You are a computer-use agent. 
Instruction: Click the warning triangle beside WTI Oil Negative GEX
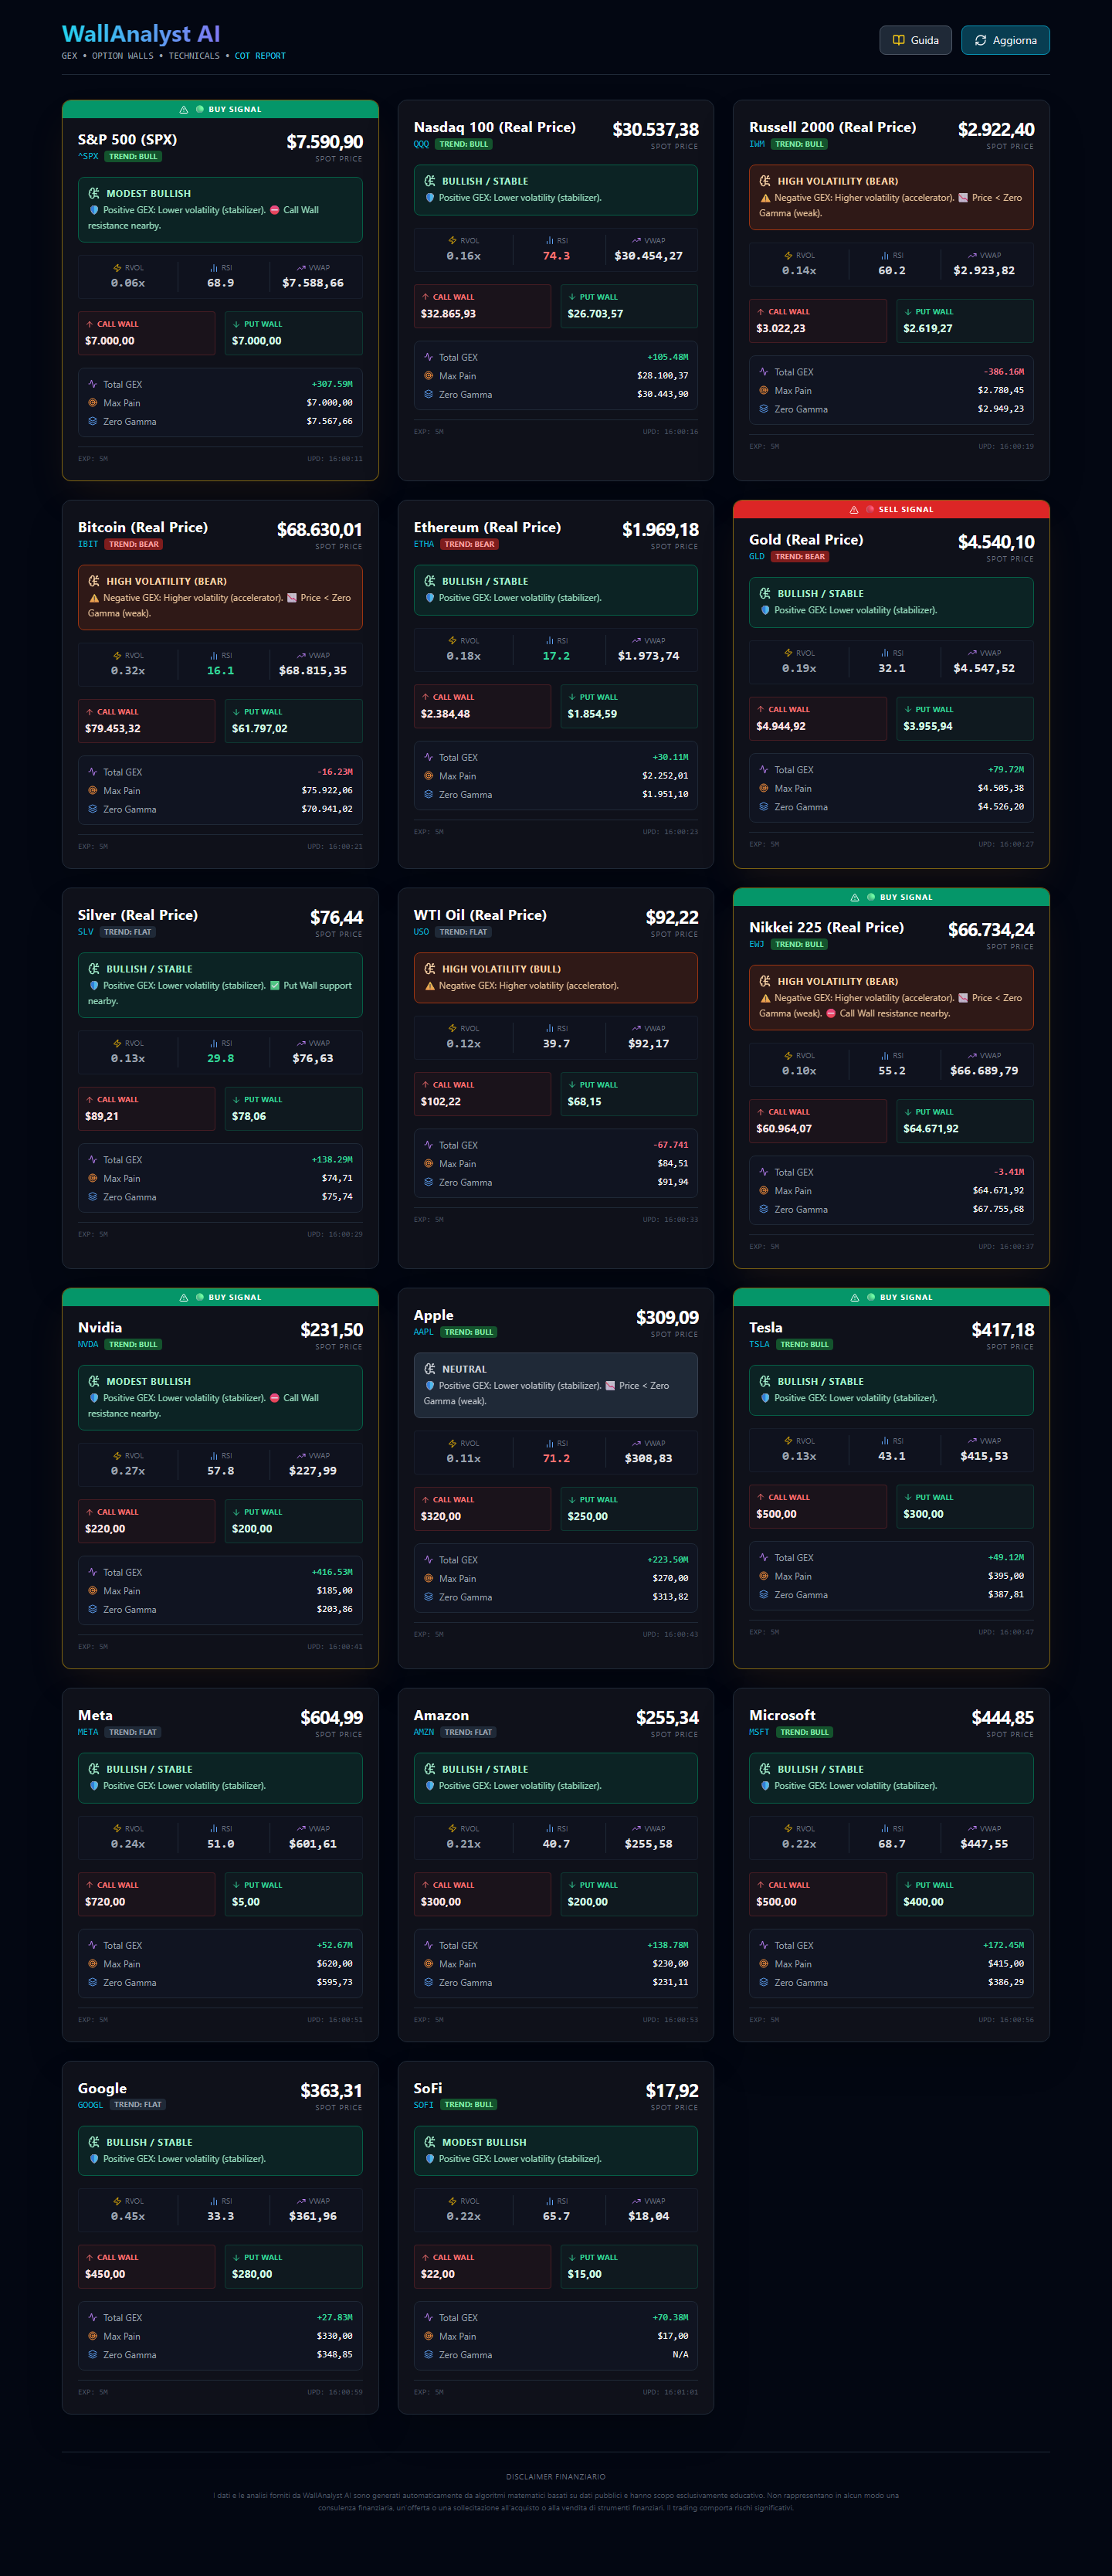(430, 986)
